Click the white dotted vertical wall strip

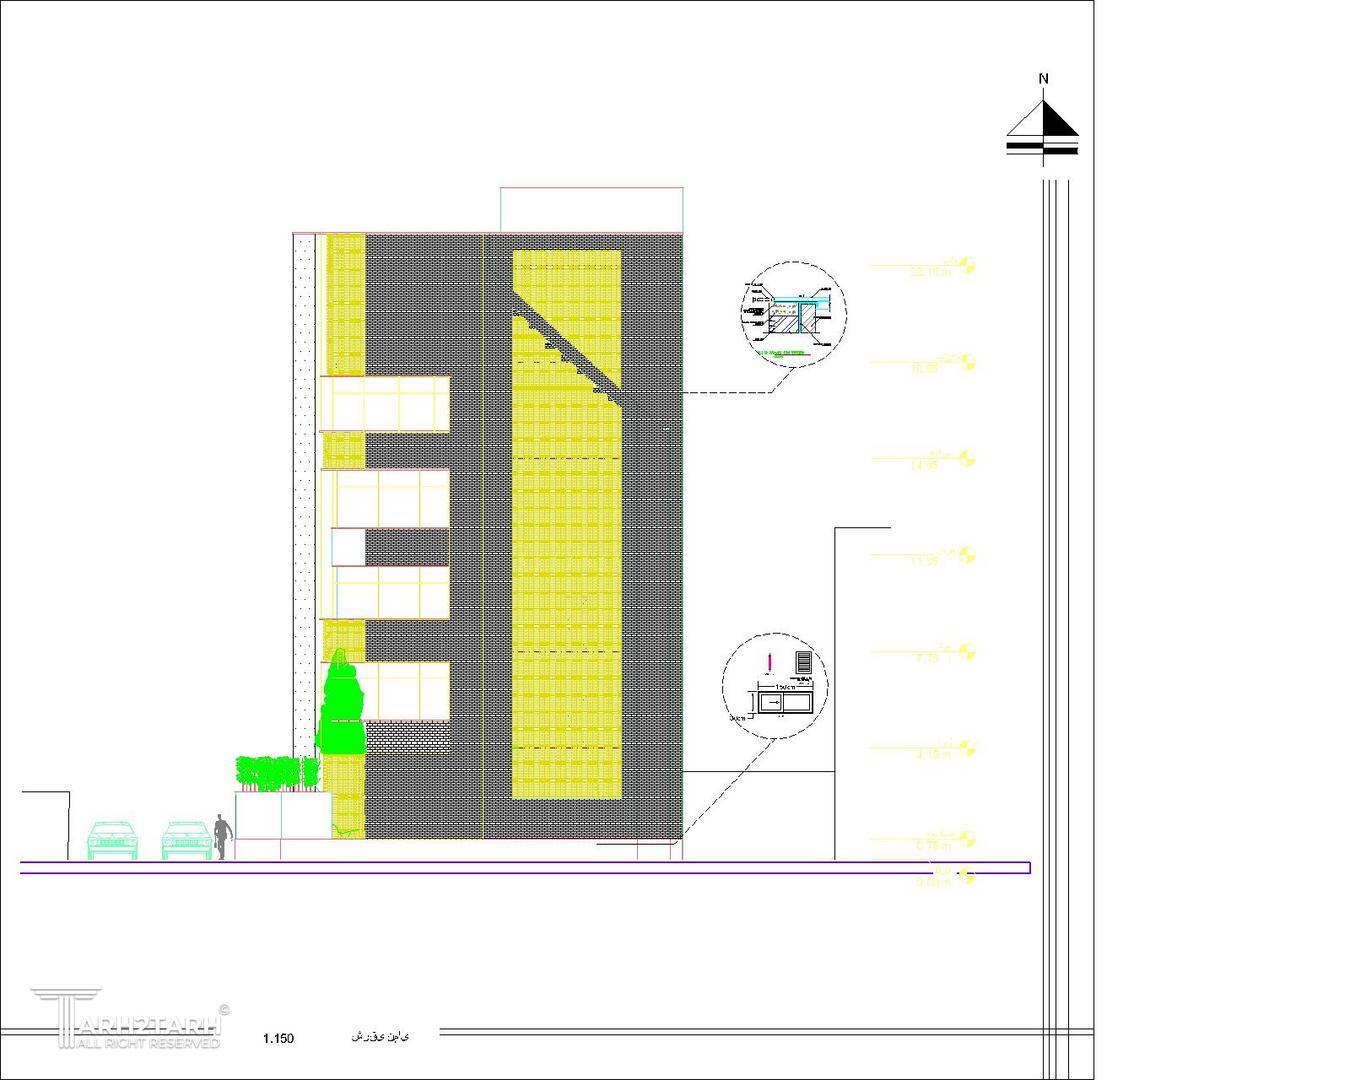pos(304,500)
